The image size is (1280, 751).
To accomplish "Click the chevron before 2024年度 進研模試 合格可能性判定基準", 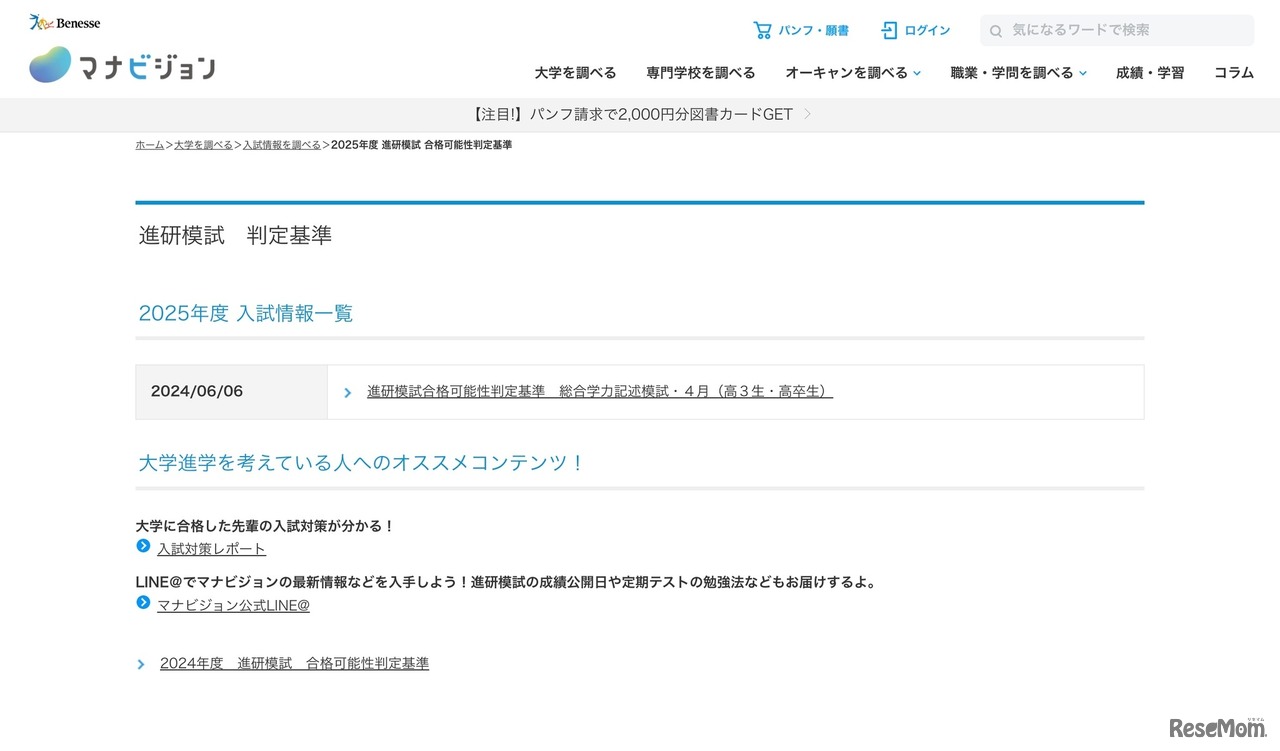I will click(141, 663).
